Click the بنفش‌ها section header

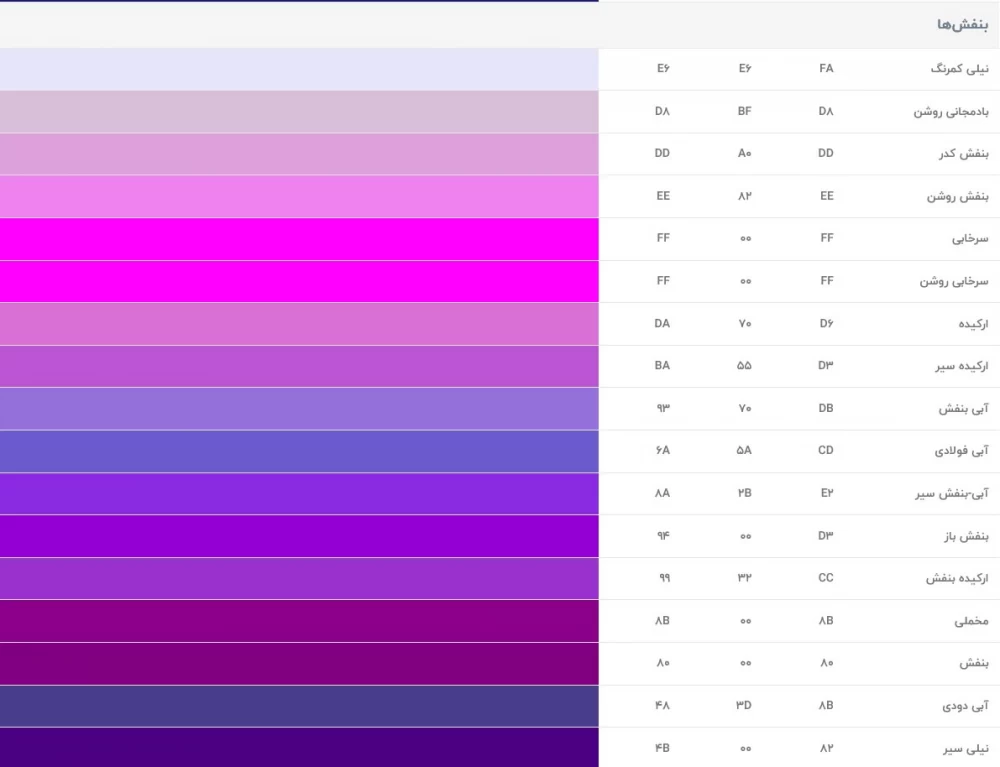962,25
